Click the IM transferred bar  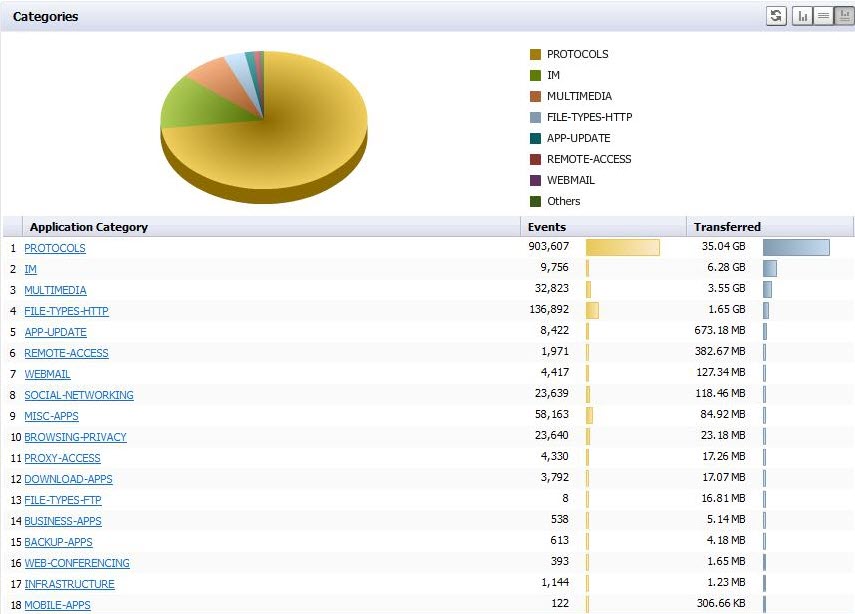pyautogui.click(x=770, y=268)
